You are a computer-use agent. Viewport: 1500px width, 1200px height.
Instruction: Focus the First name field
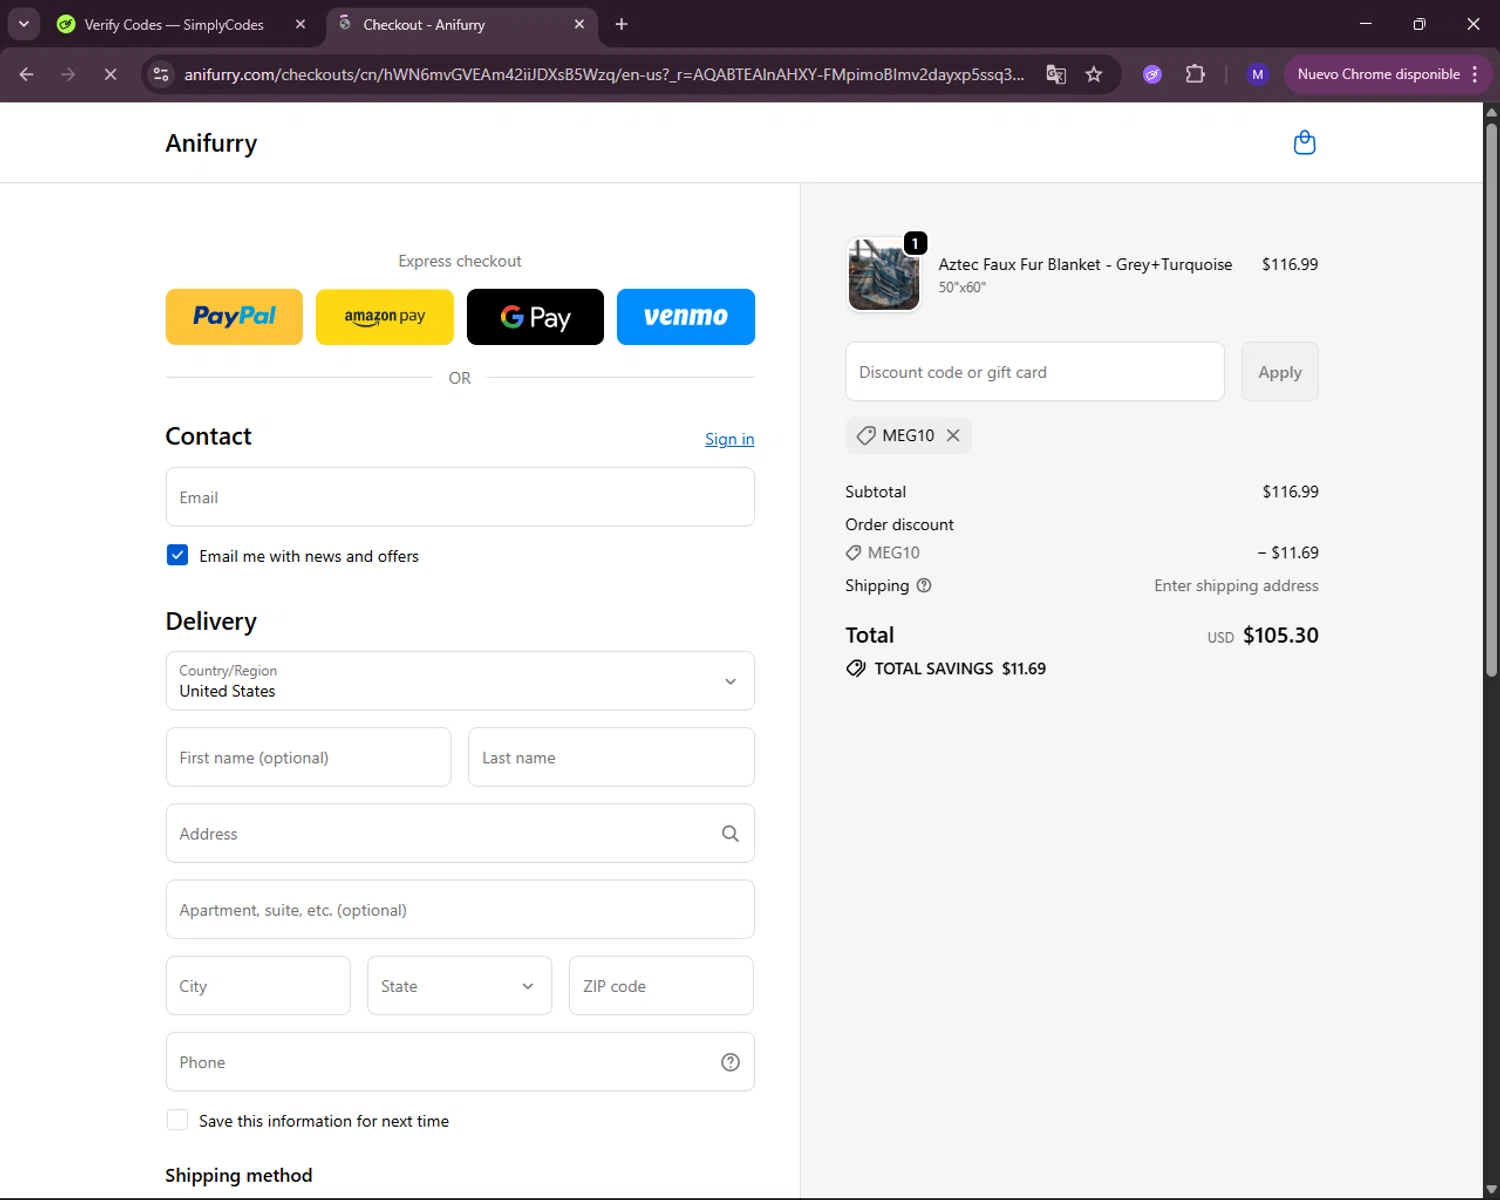(x=308, y=757)
